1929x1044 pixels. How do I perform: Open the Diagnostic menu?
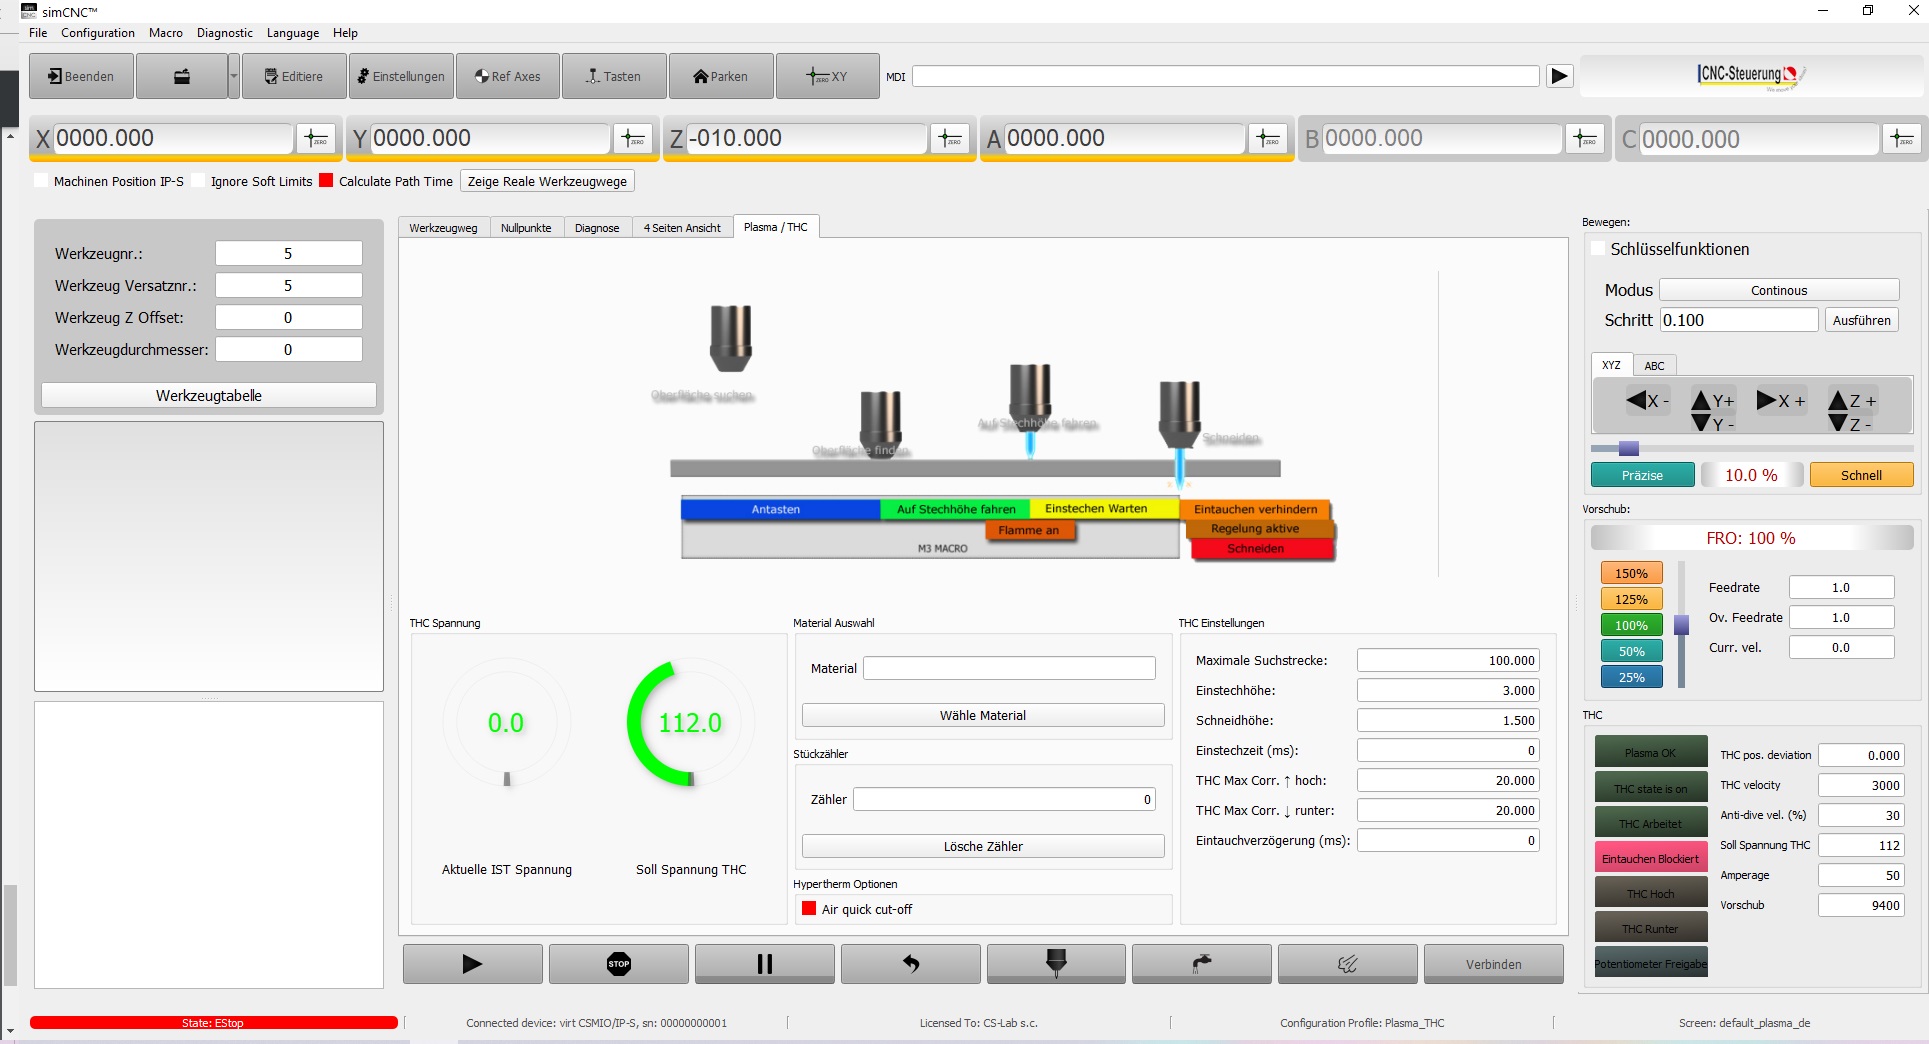point(224,33)
